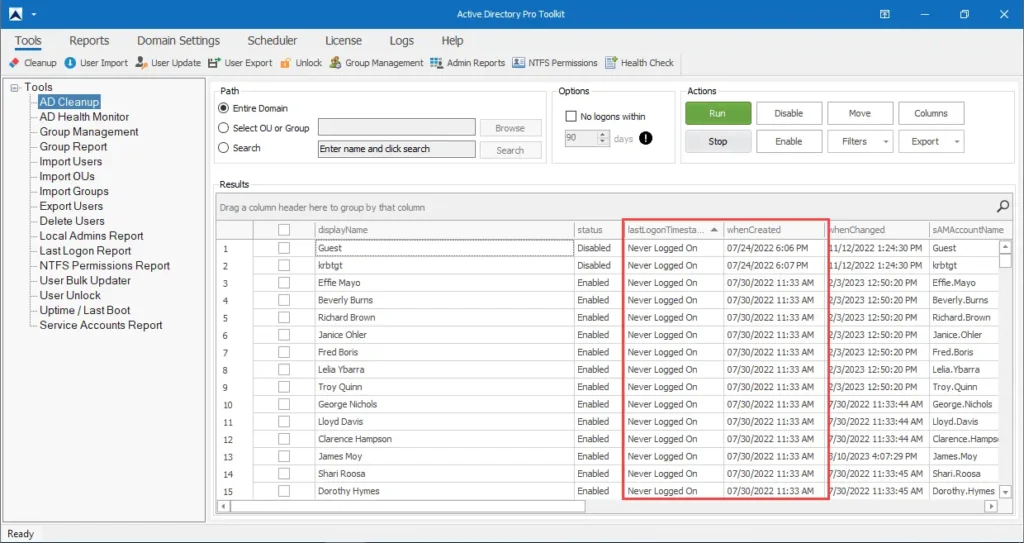This screenshot has width=1024, height=543.
Task: Check the box for Effie Mayo
Action: (283, 283)
